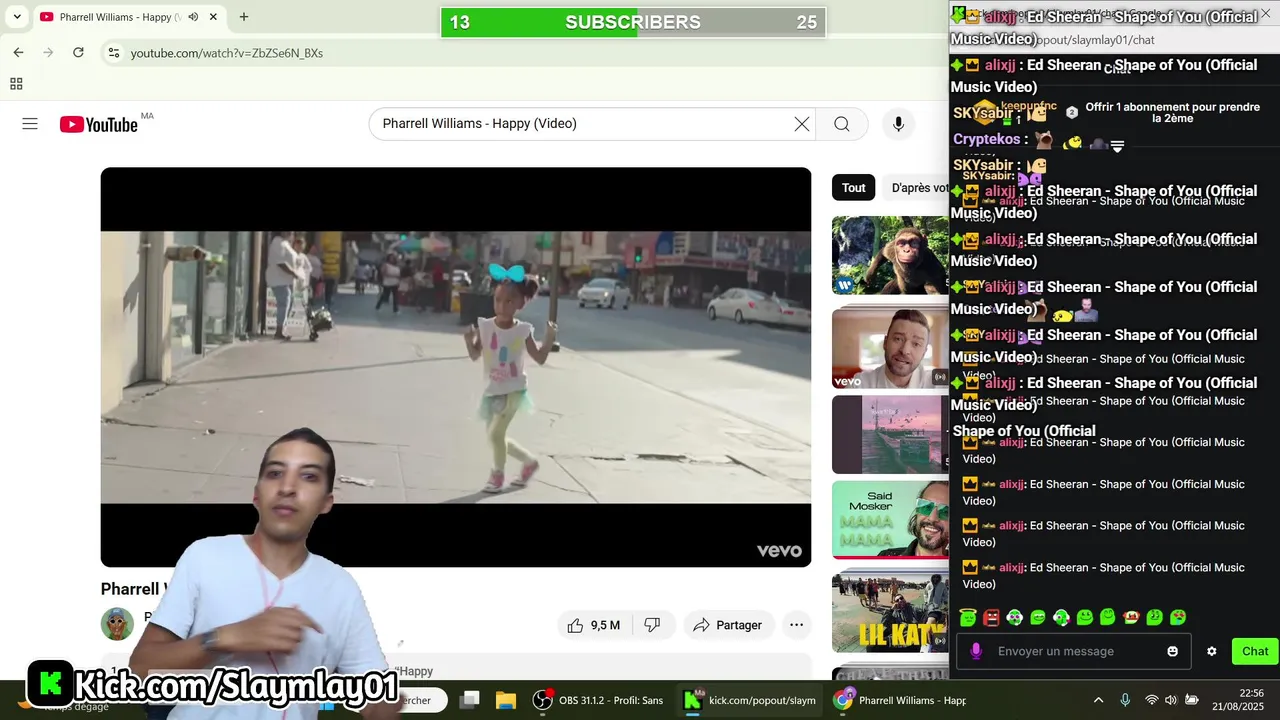Open the Said Mosker Mama Mama thumbnail
1280x720 pixels.
pos(890,520)
